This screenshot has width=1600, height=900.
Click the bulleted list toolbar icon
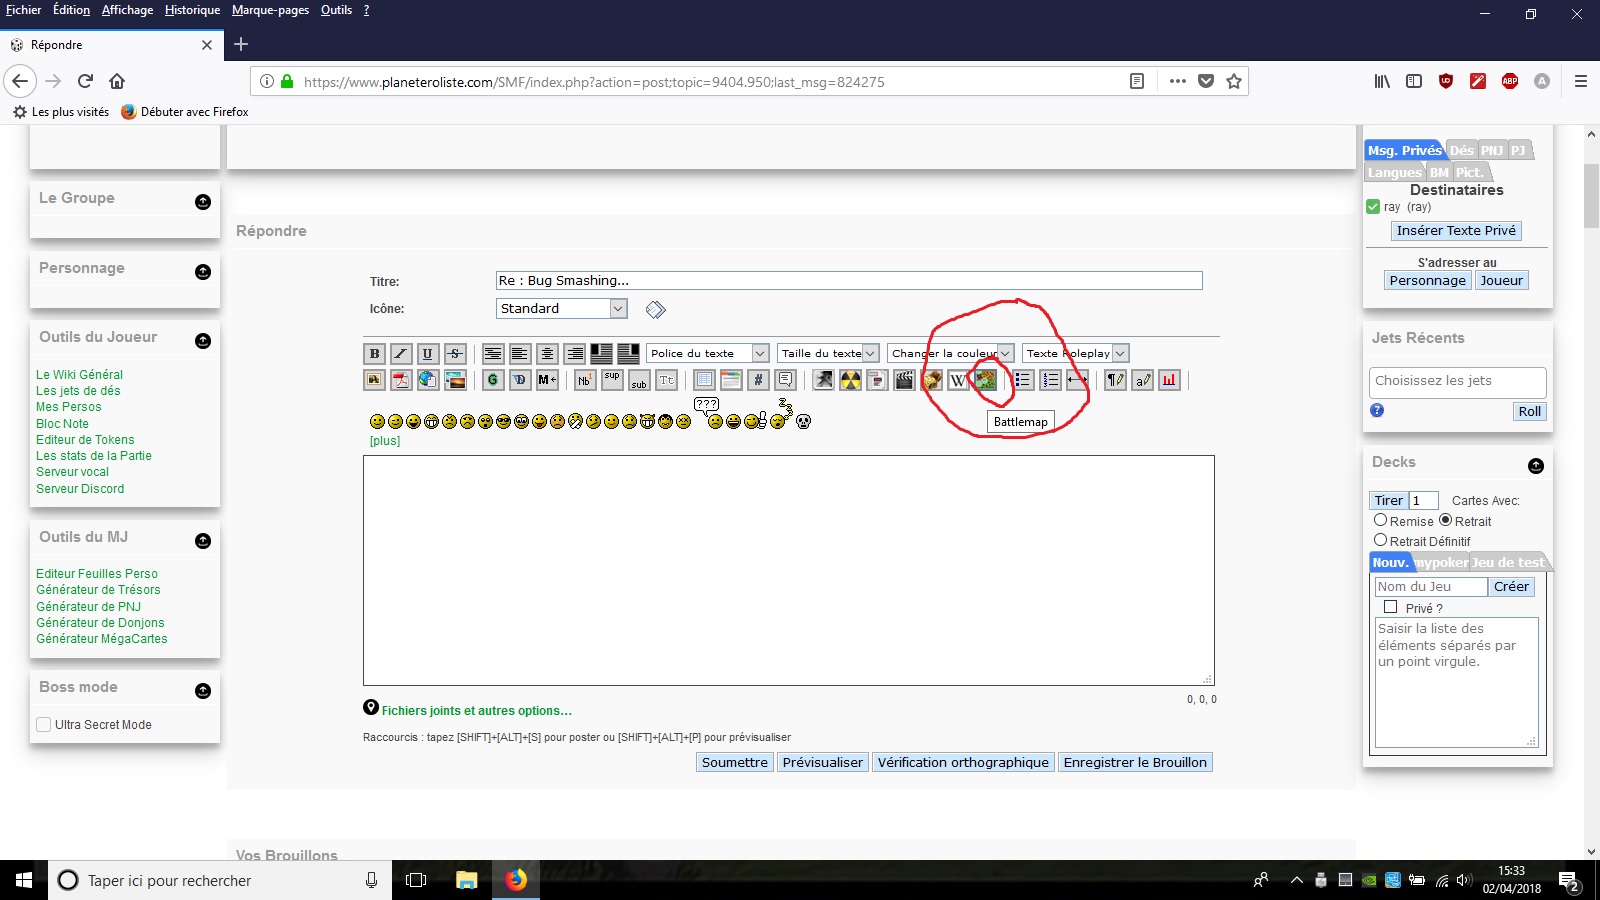click(x=1022, y=380)
